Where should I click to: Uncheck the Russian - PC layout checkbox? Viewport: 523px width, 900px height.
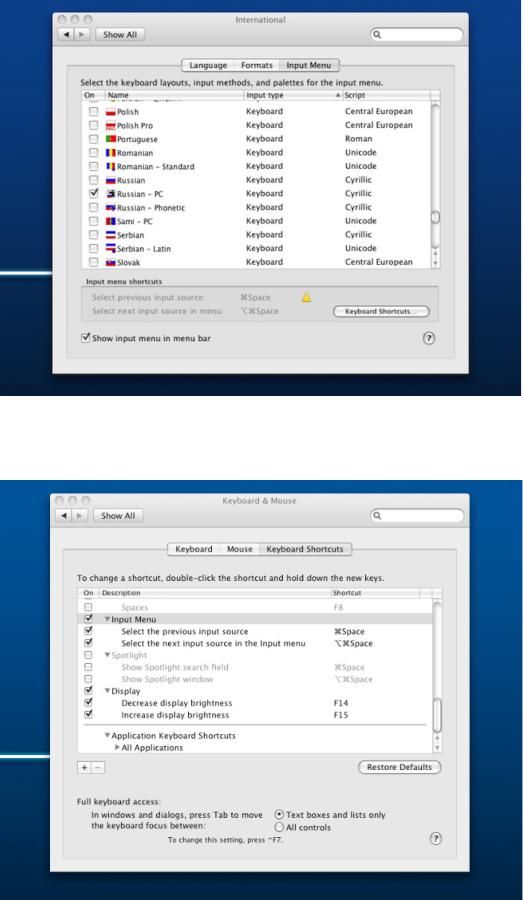tap(94, 193)
